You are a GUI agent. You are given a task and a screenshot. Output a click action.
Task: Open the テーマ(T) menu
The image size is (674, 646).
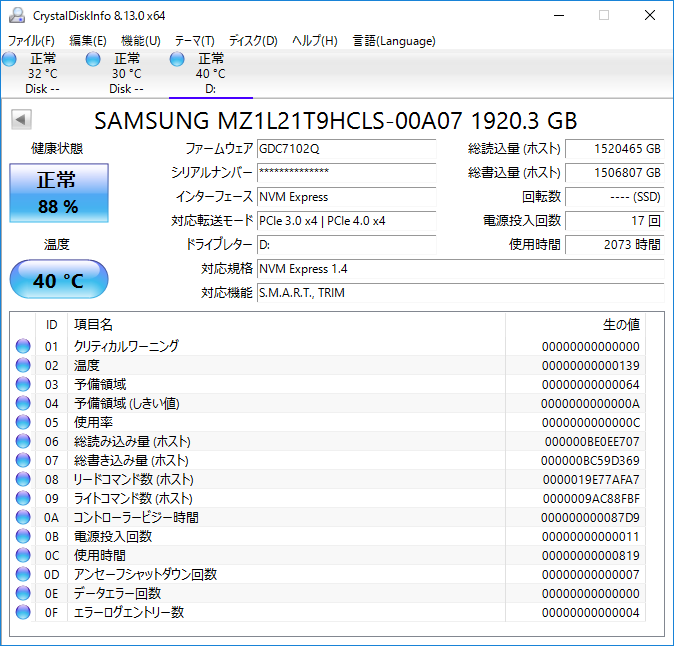coord(194,41)
